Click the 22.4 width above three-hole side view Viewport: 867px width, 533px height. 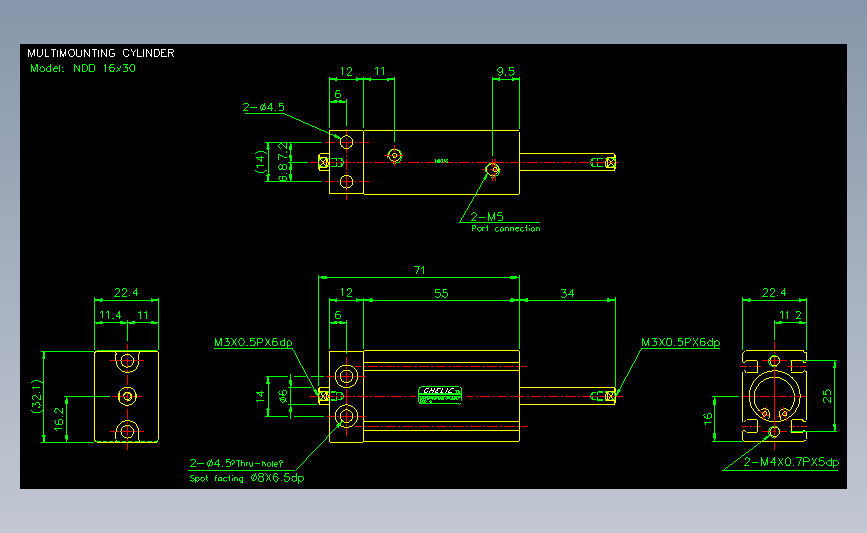(x=126, y=292)
